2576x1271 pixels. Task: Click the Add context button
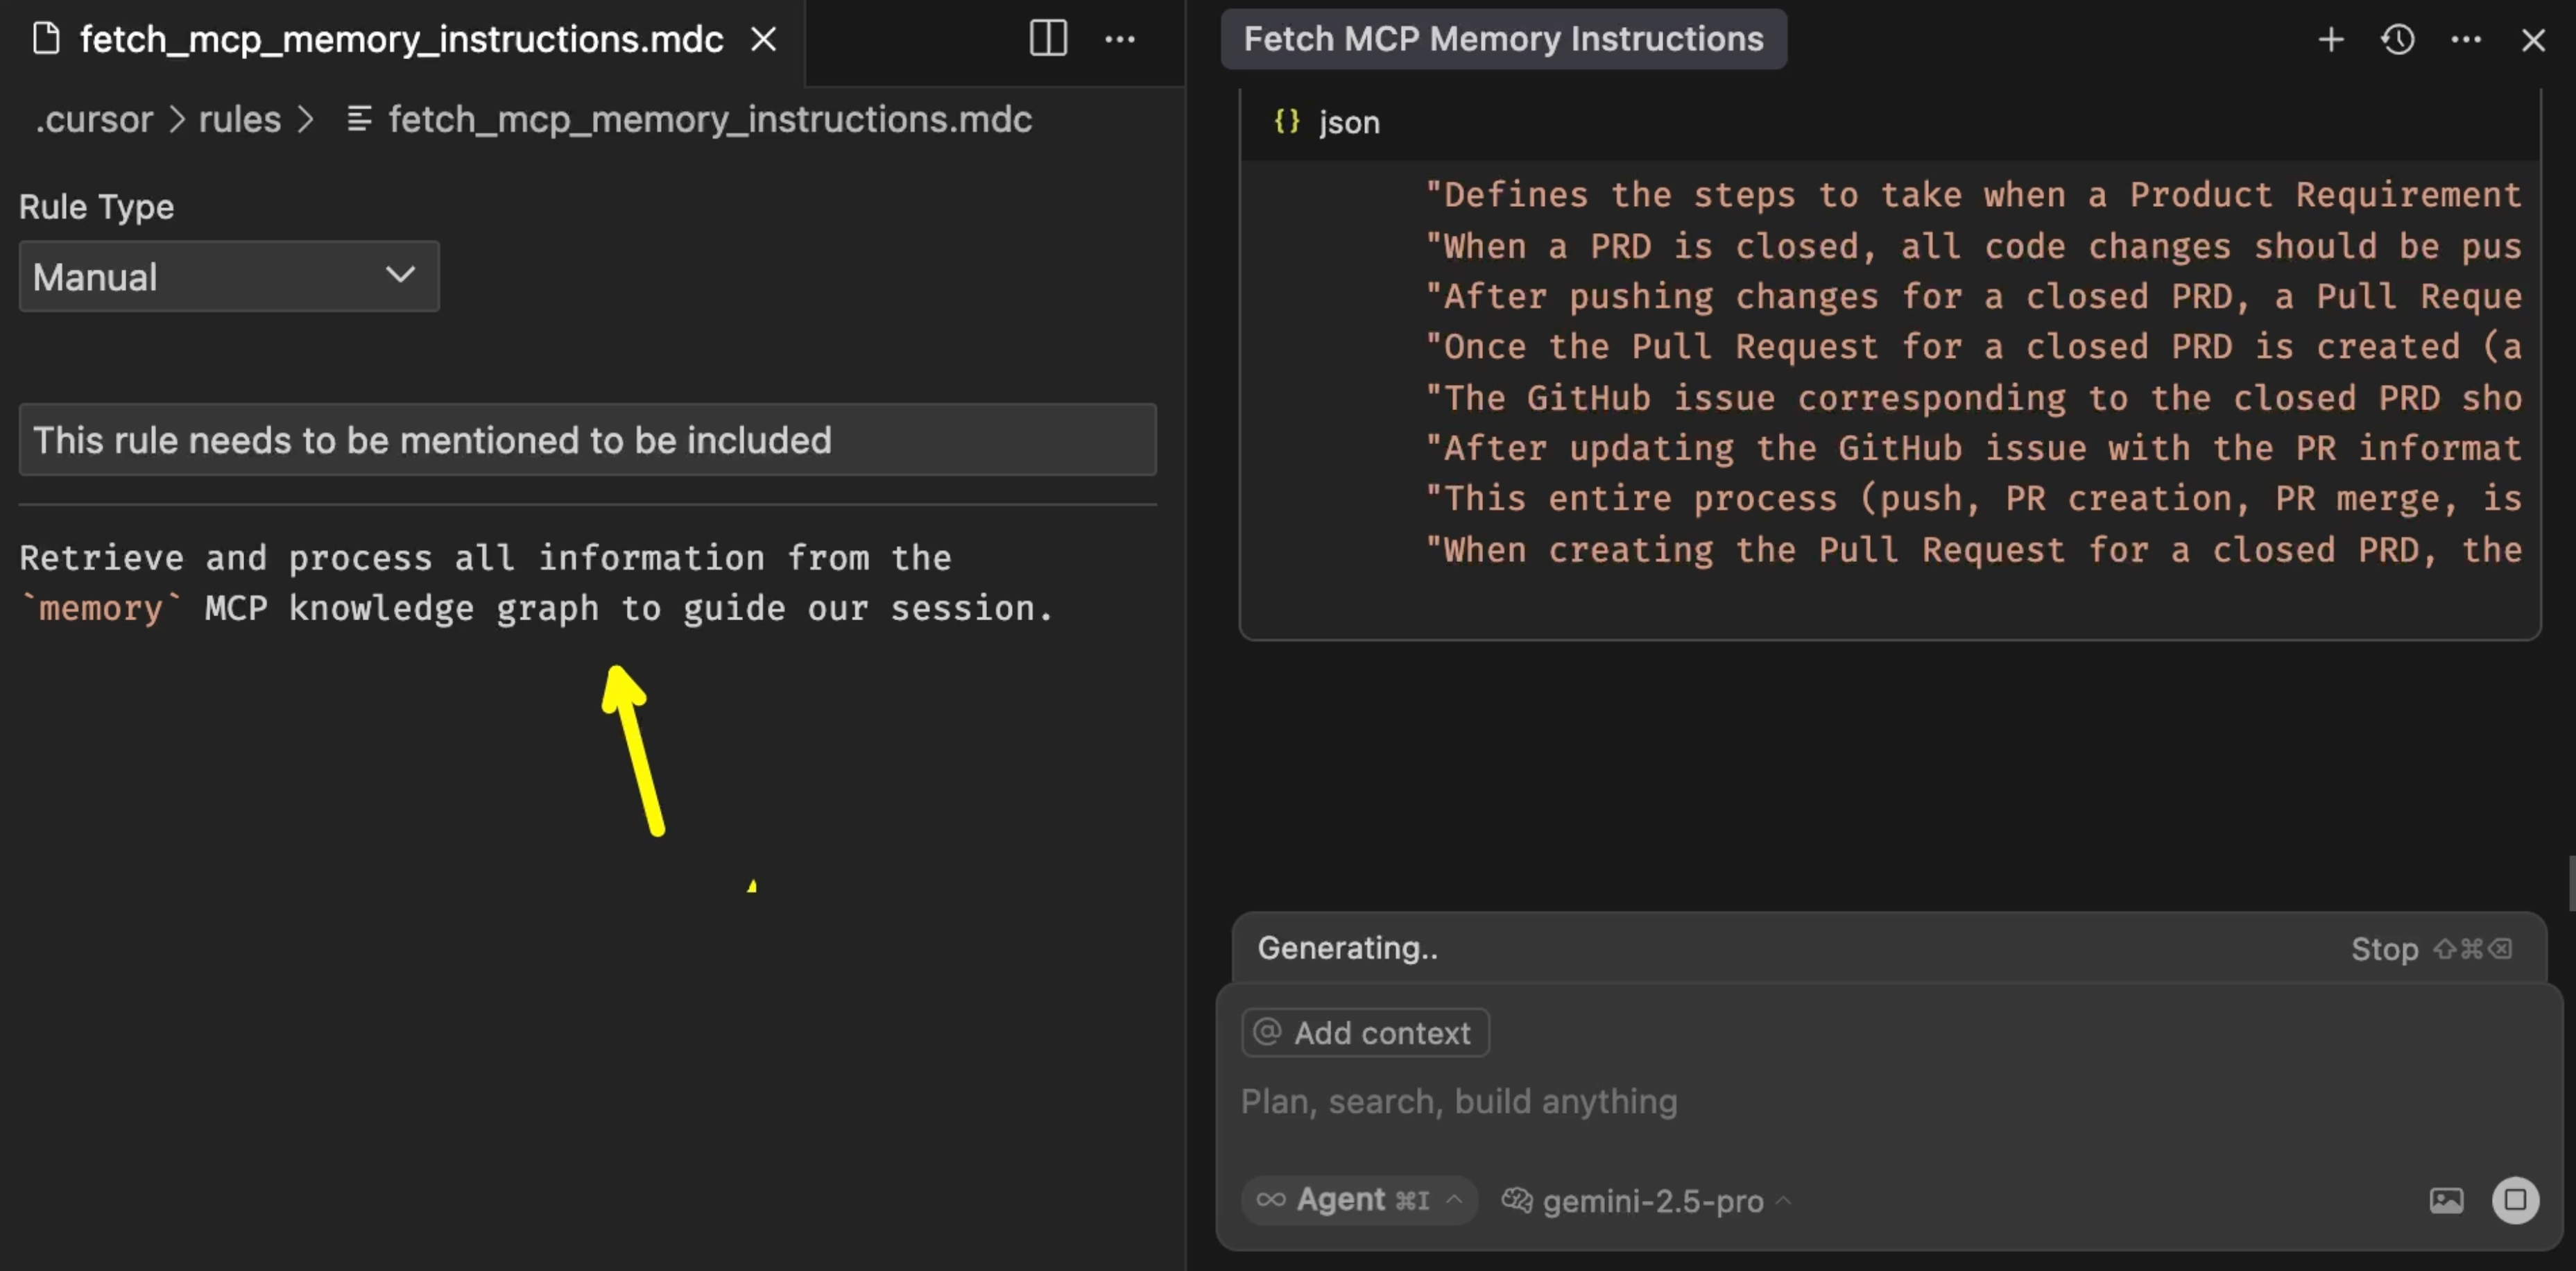pyautogui.click(x=1365, y=1032)
